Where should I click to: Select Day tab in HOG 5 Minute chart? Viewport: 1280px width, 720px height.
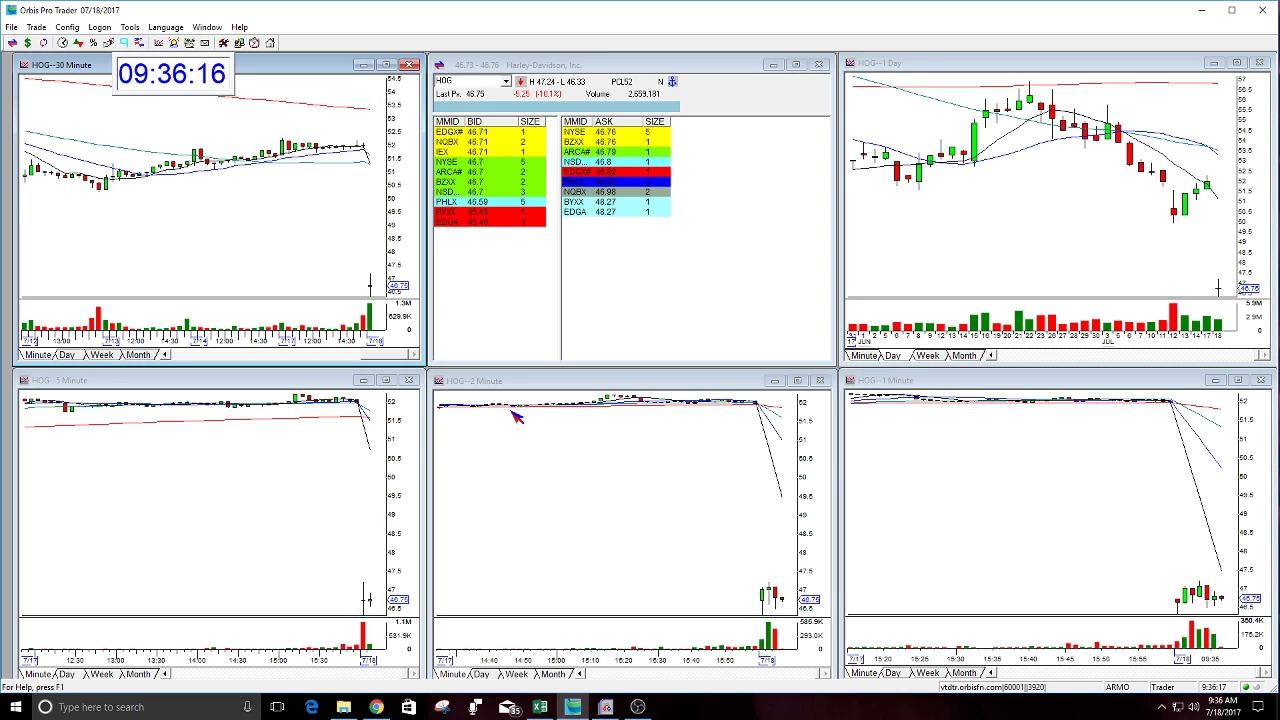[67, 674]
